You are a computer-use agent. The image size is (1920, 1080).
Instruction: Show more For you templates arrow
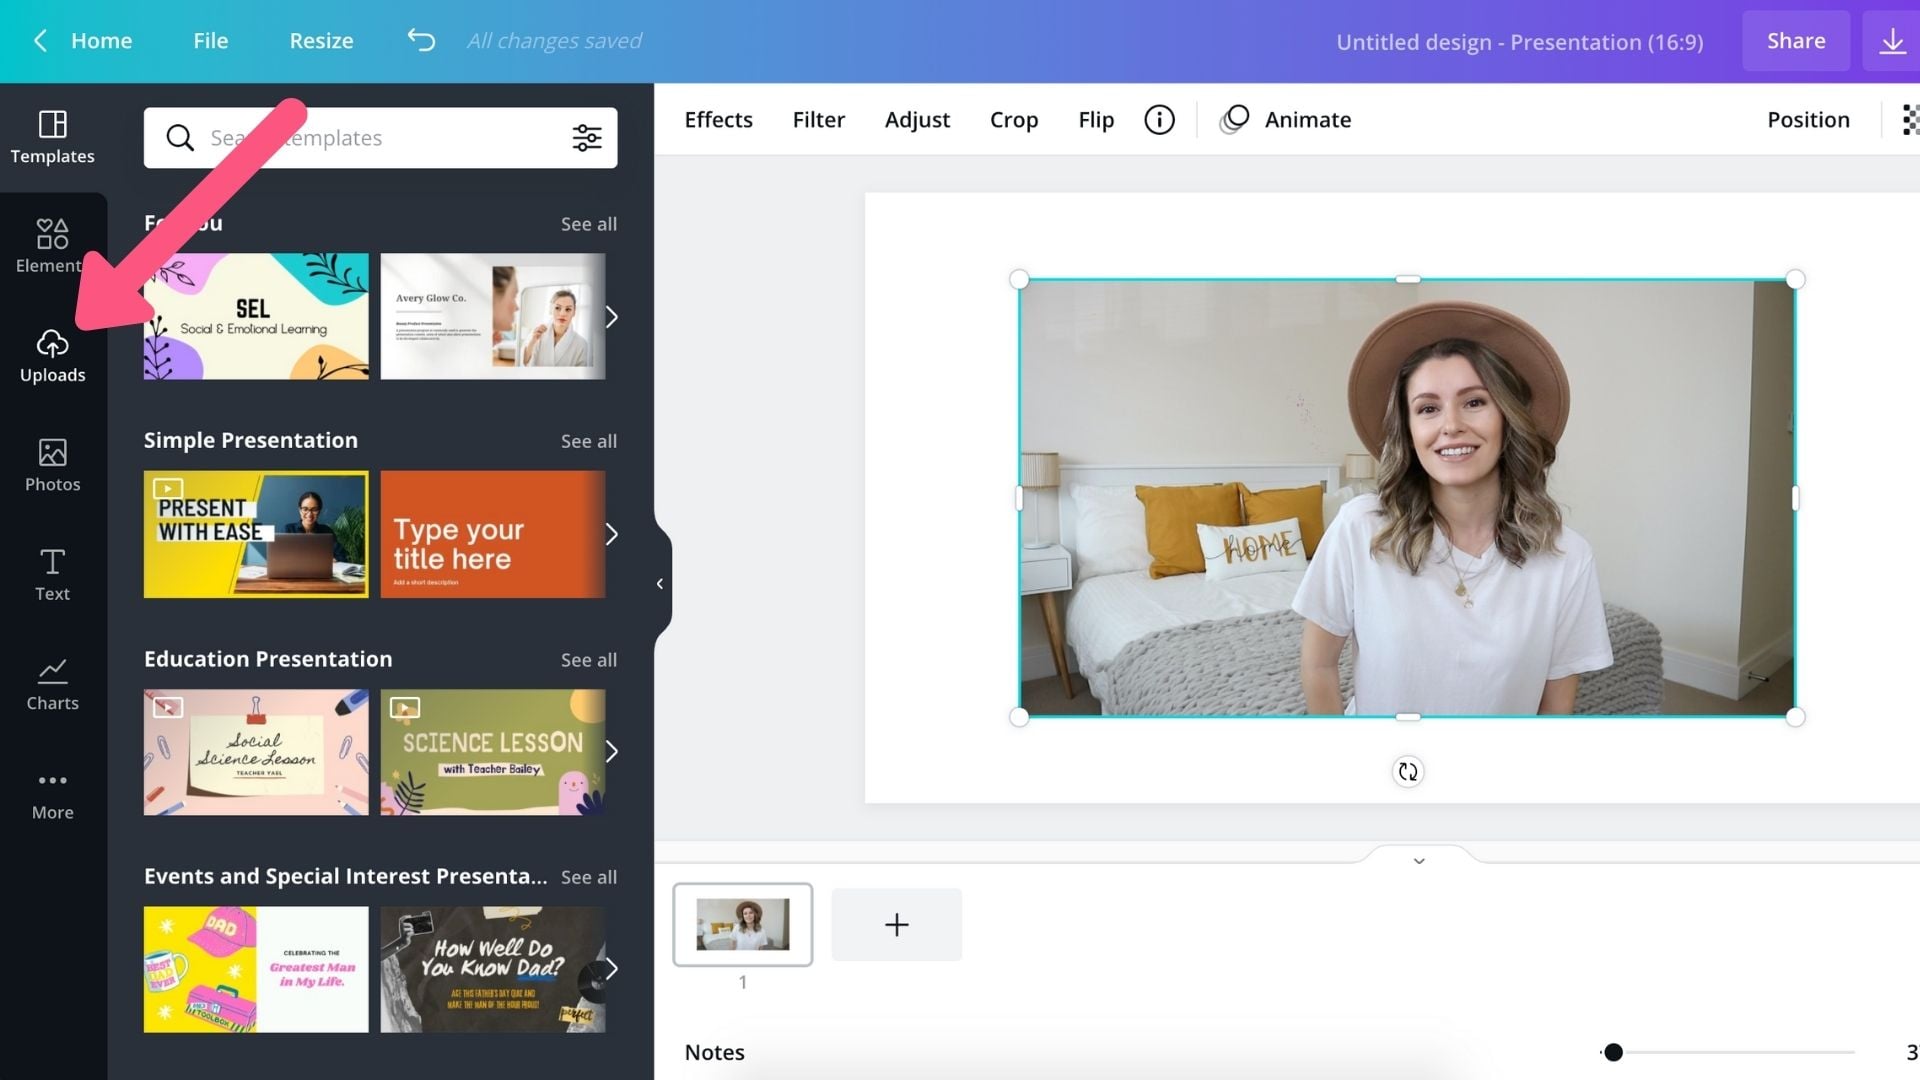611,317
